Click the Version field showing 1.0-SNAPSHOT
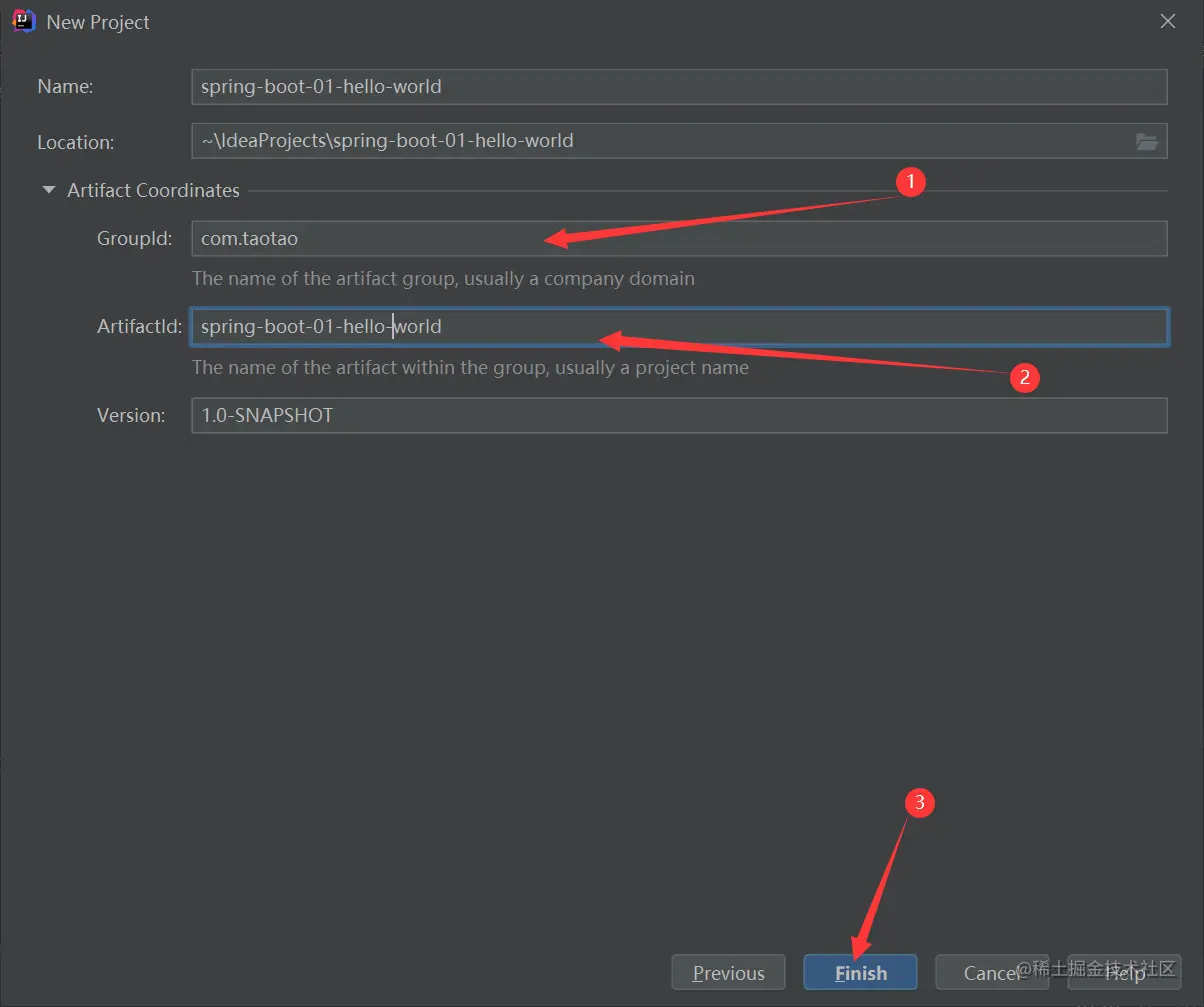Image resolution: width=1204 pixels, height=1007 pixels. point(679,415)
